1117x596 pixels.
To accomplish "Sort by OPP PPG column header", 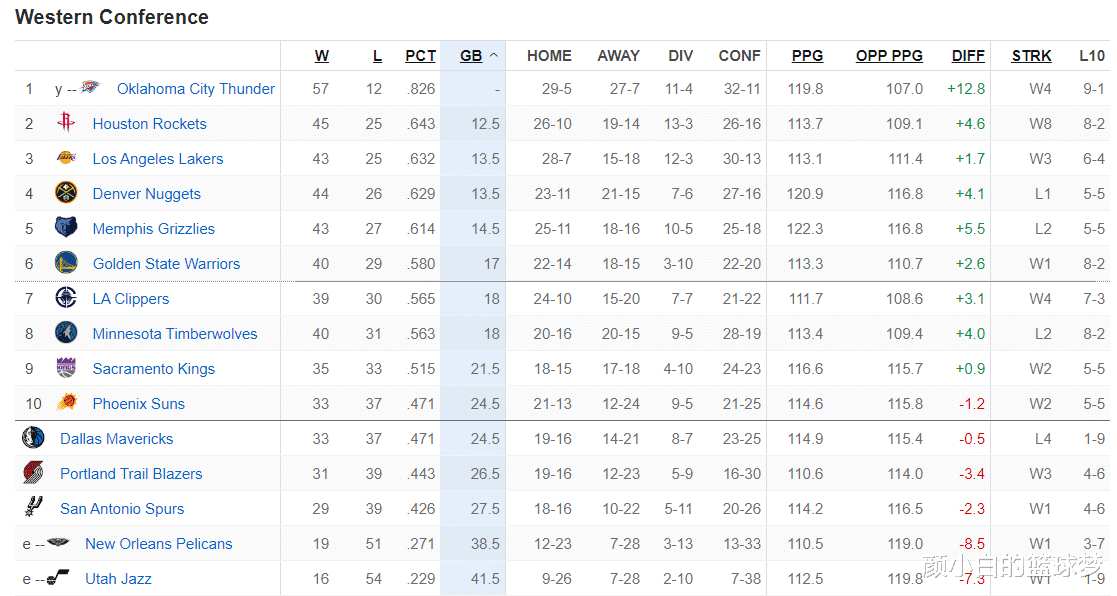I will pos(889,56).
